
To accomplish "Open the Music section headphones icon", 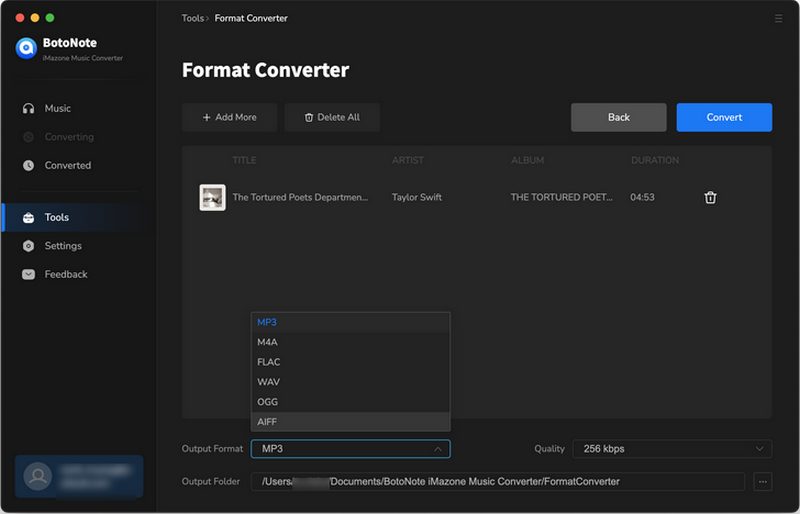I will 29,108.
